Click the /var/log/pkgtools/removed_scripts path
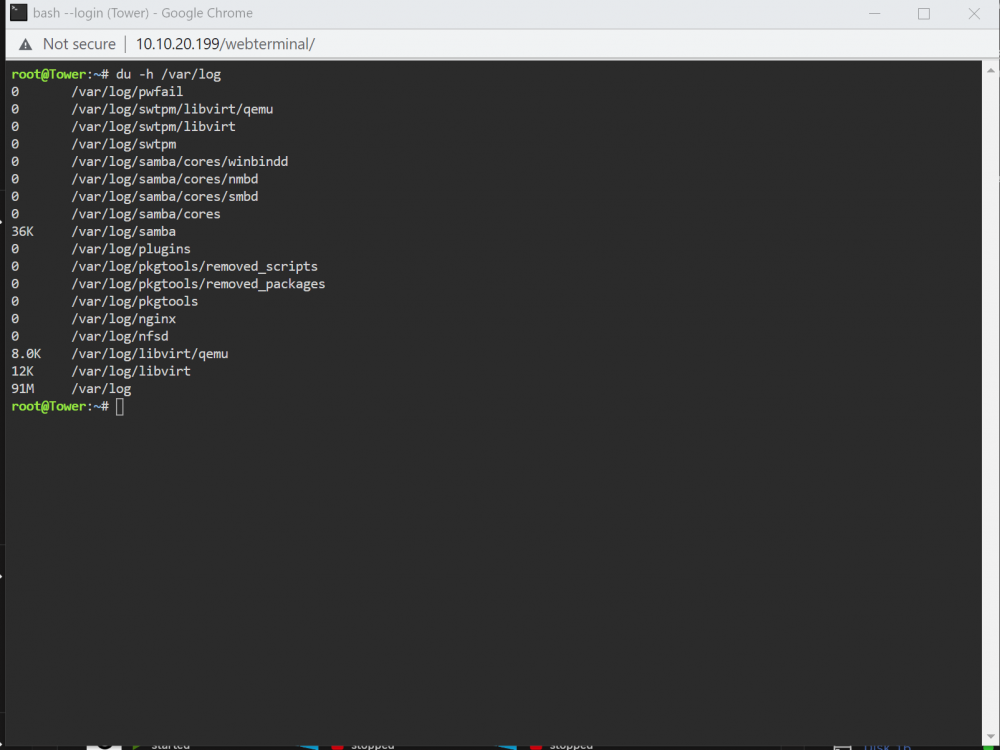This screenshot has height=750, width=1000. (x=195, y=266)
